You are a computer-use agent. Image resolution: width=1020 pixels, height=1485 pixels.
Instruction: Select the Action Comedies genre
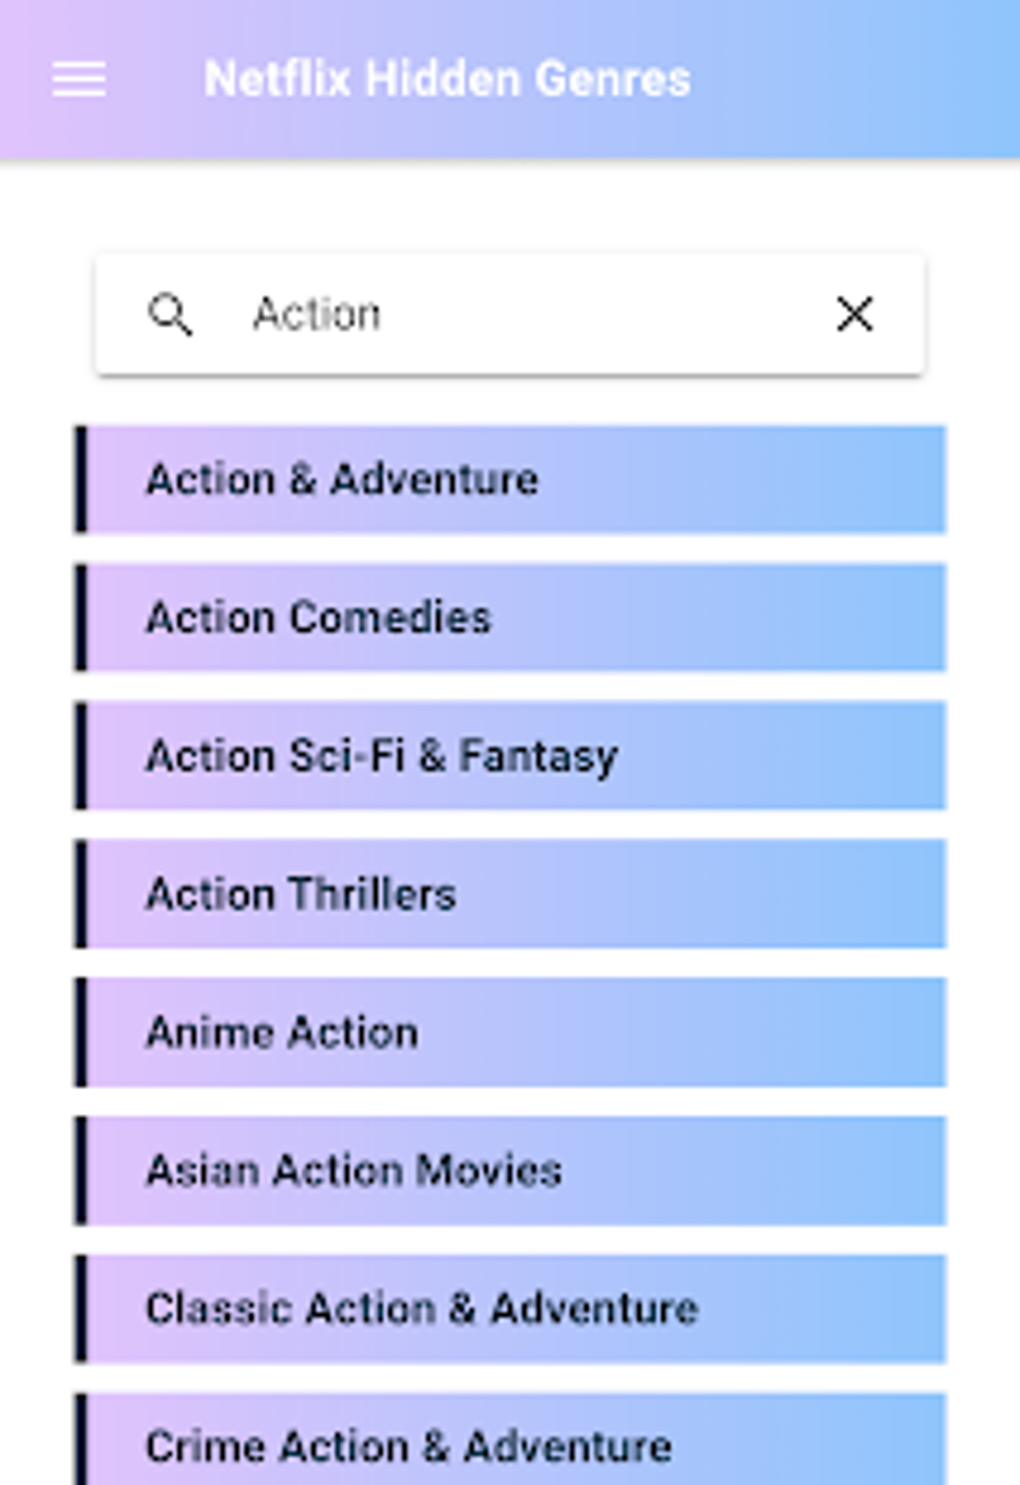[x=319, y=618]
